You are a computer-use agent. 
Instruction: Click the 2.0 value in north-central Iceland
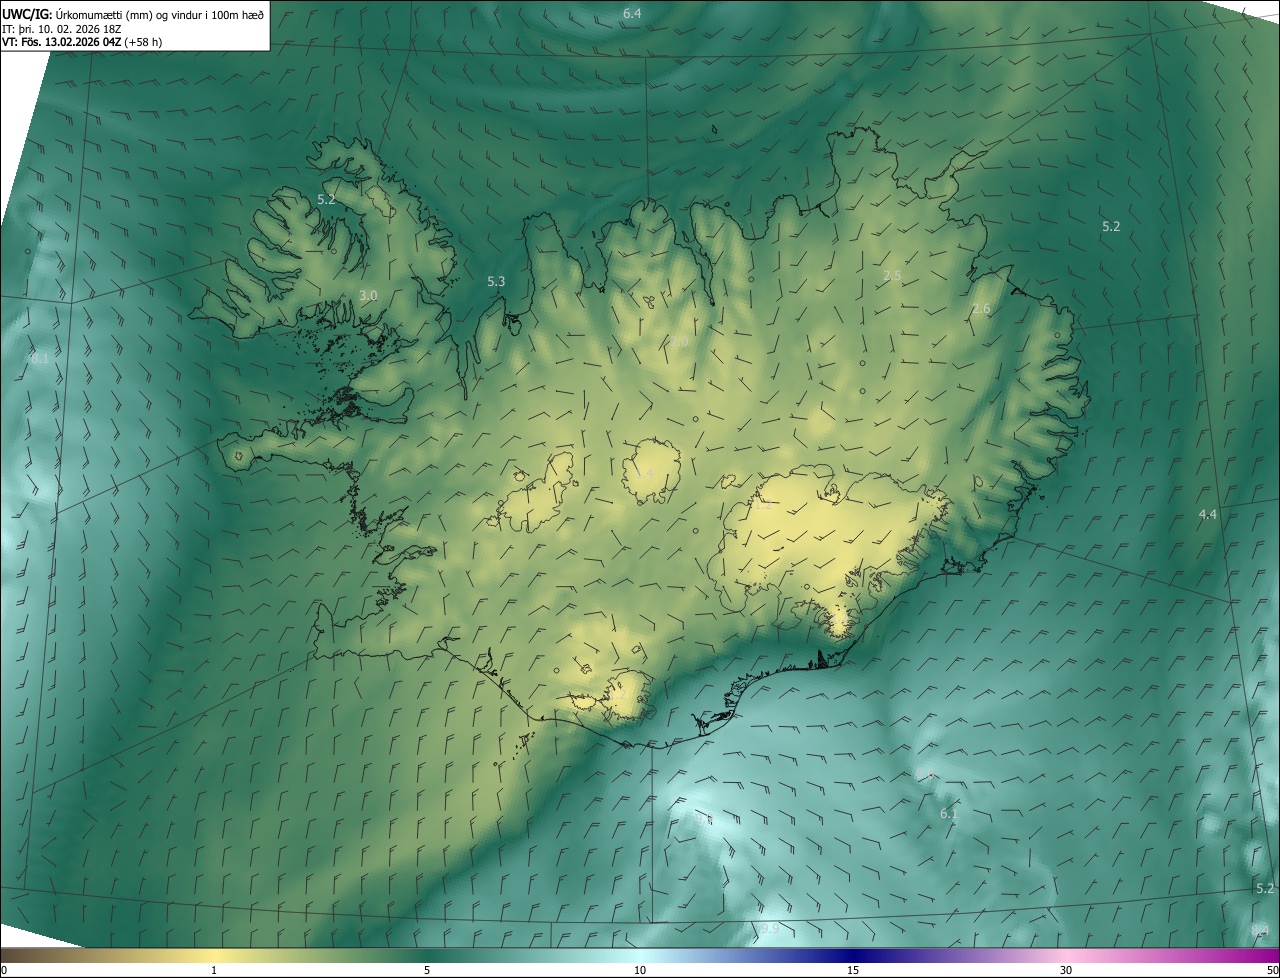coord(679,342)
